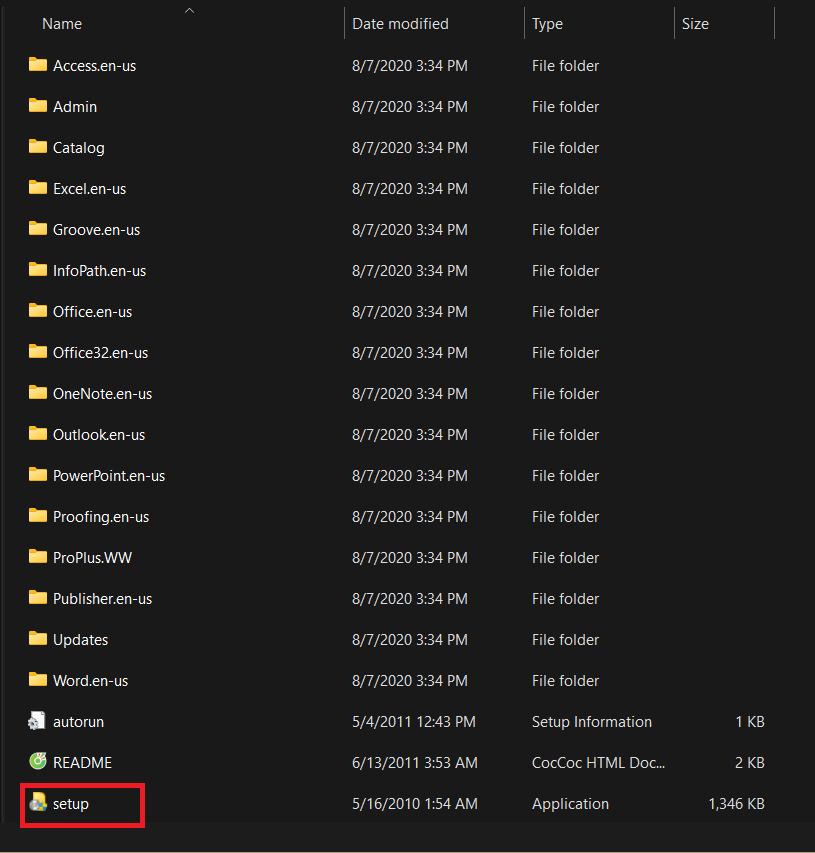Image resolution: width=815 pixels, height=853 pixels.
Task: Open the PowerPoint.en-us folder
Action: pos(107,475)
